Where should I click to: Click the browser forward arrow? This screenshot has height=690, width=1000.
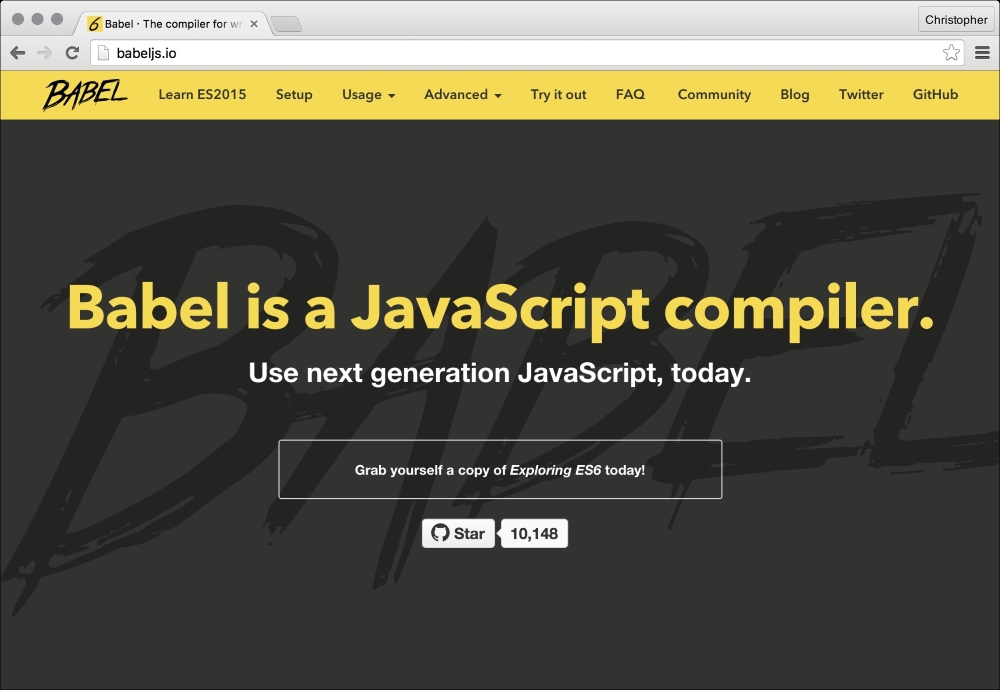point(44,53)
